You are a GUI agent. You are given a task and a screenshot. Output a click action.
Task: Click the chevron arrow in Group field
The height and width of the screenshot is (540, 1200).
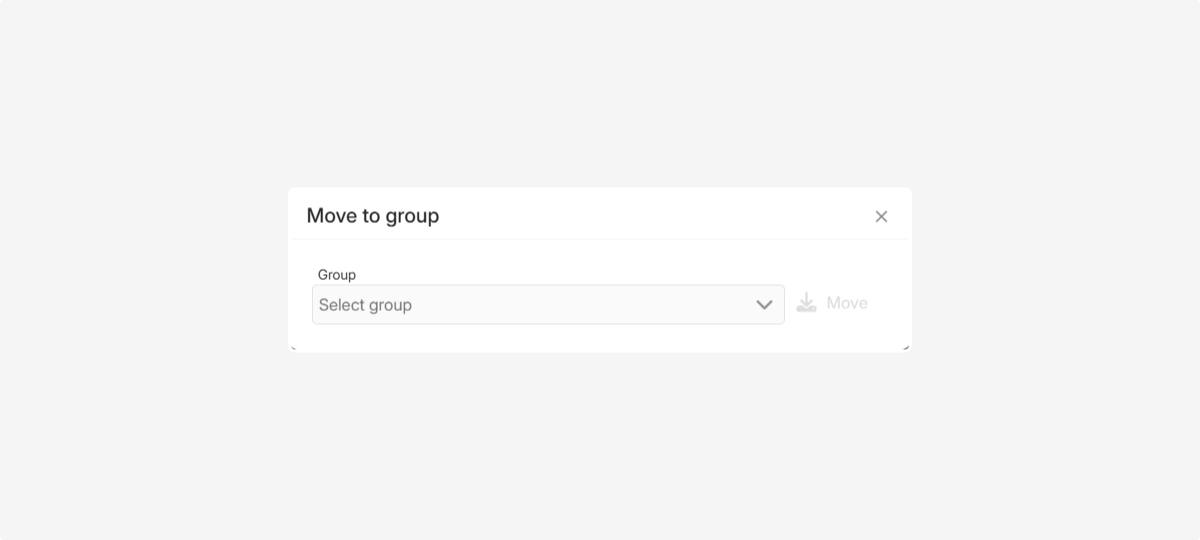[764, 305]
